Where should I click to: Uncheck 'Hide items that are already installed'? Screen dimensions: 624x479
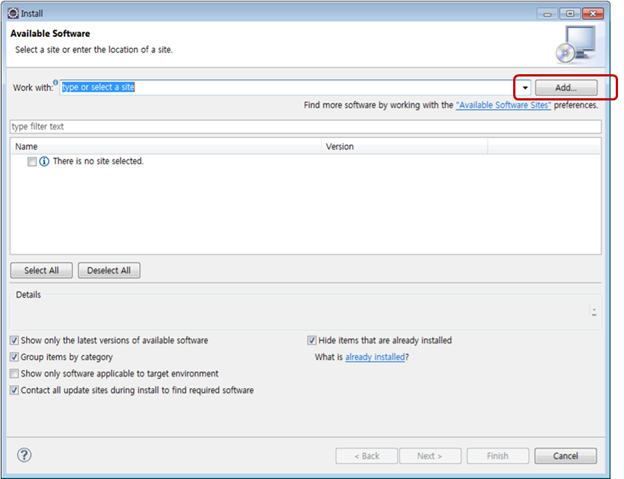[312, 340]
